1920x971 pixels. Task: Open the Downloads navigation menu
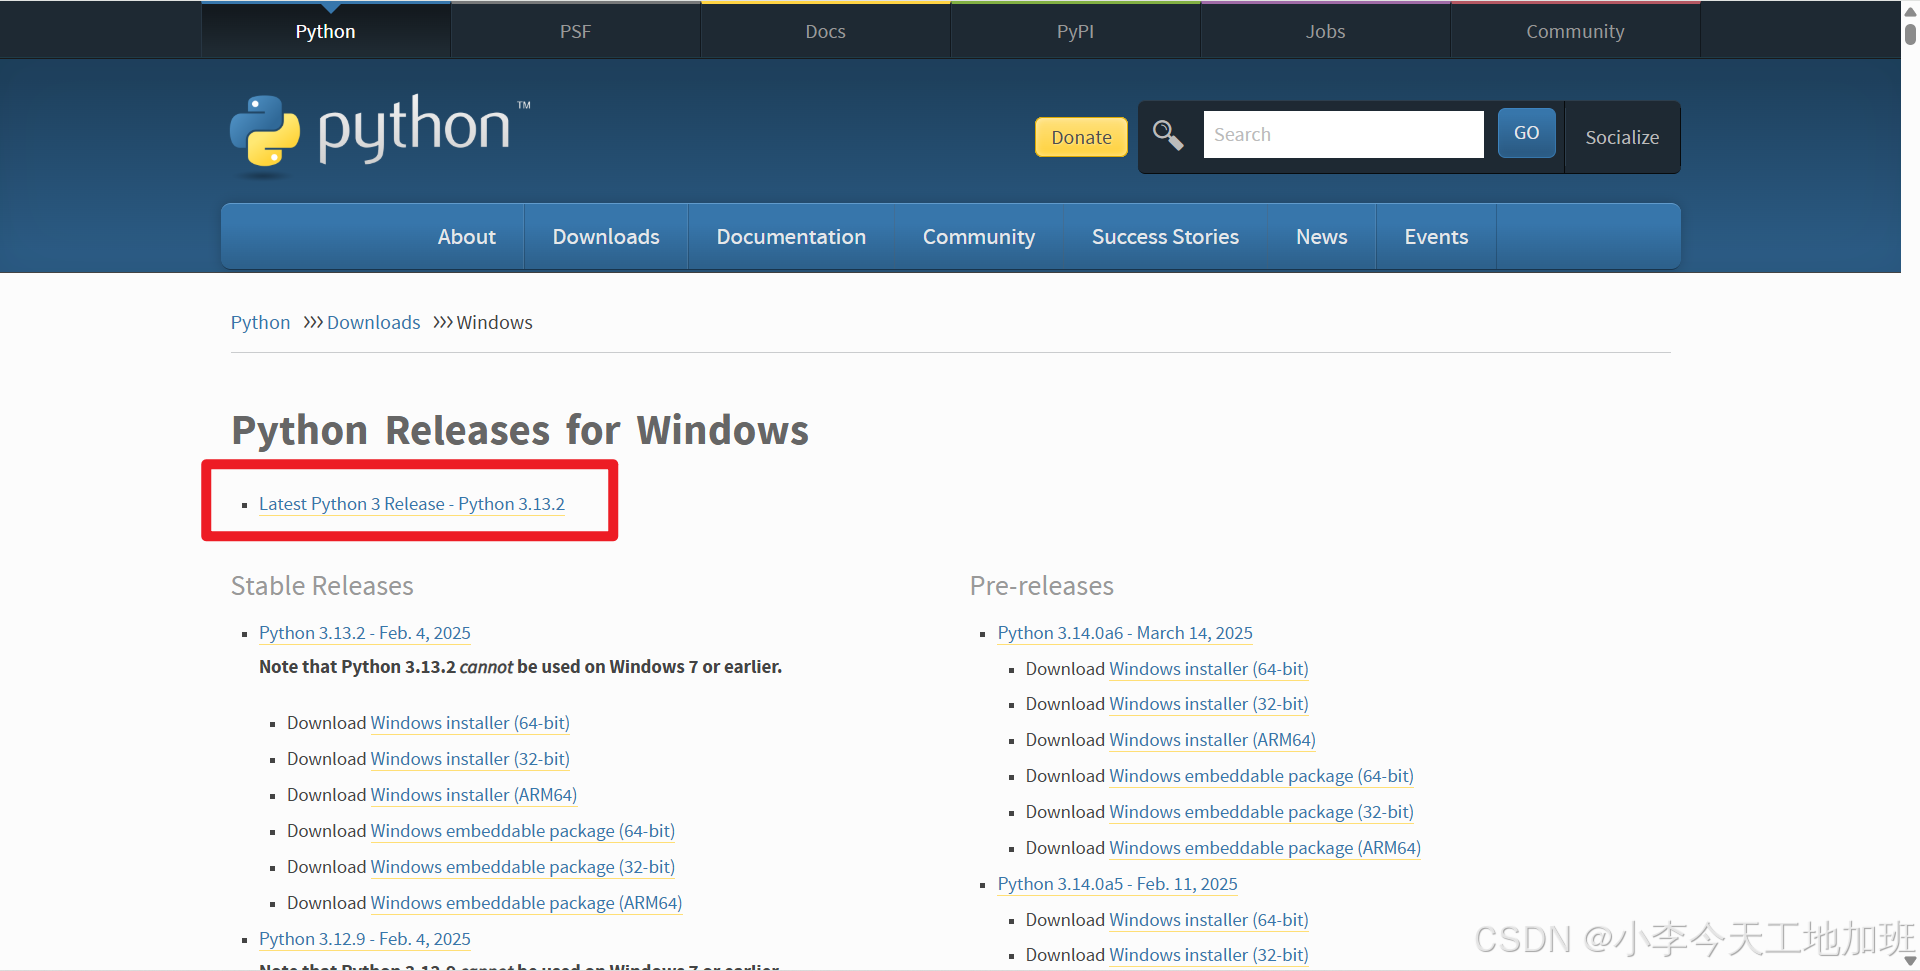(606, 237)
